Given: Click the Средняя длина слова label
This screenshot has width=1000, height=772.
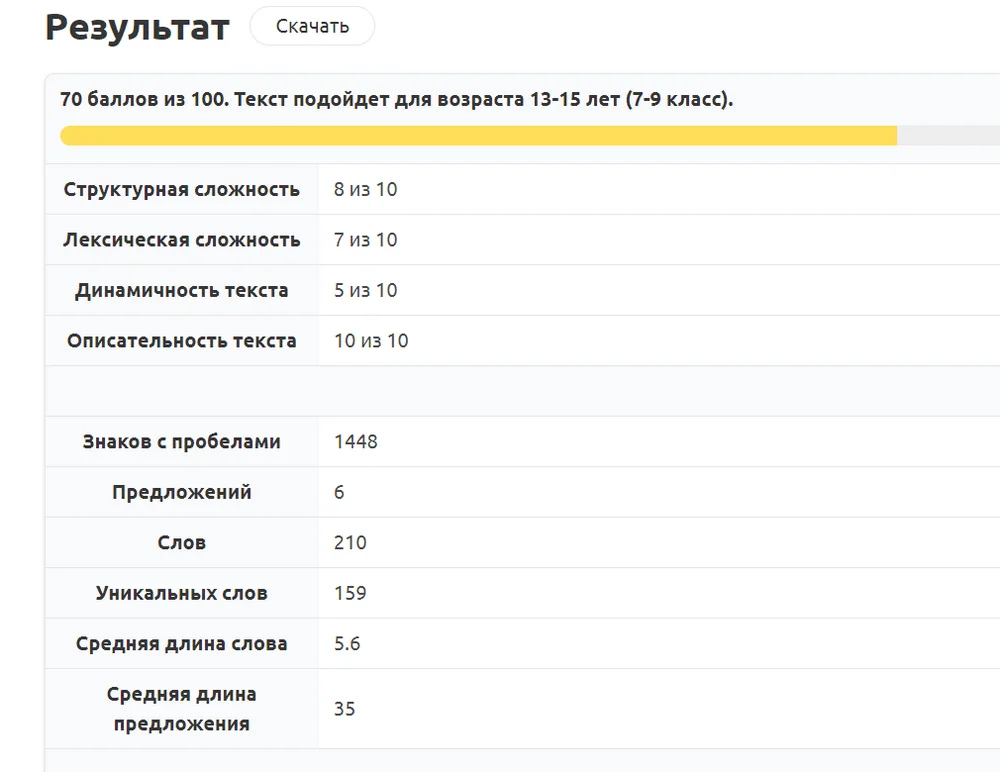Looking at the screenshot, I should point(181,644).
